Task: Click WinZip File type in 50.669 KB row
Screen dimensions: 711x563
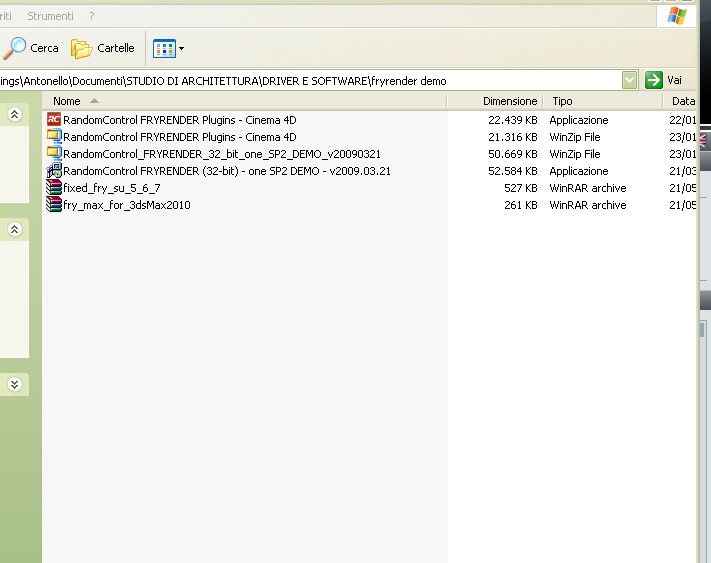Action: 575,154
